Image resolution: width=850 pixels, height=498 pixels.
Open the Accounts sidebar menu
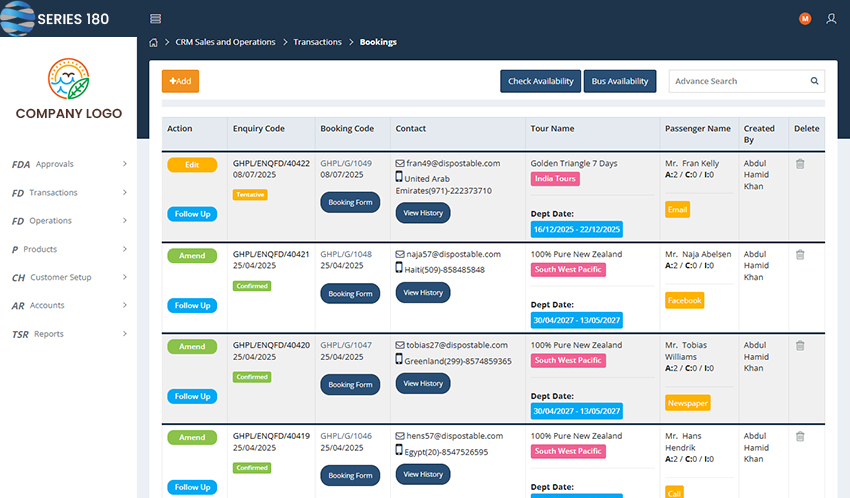pos(68,306)
